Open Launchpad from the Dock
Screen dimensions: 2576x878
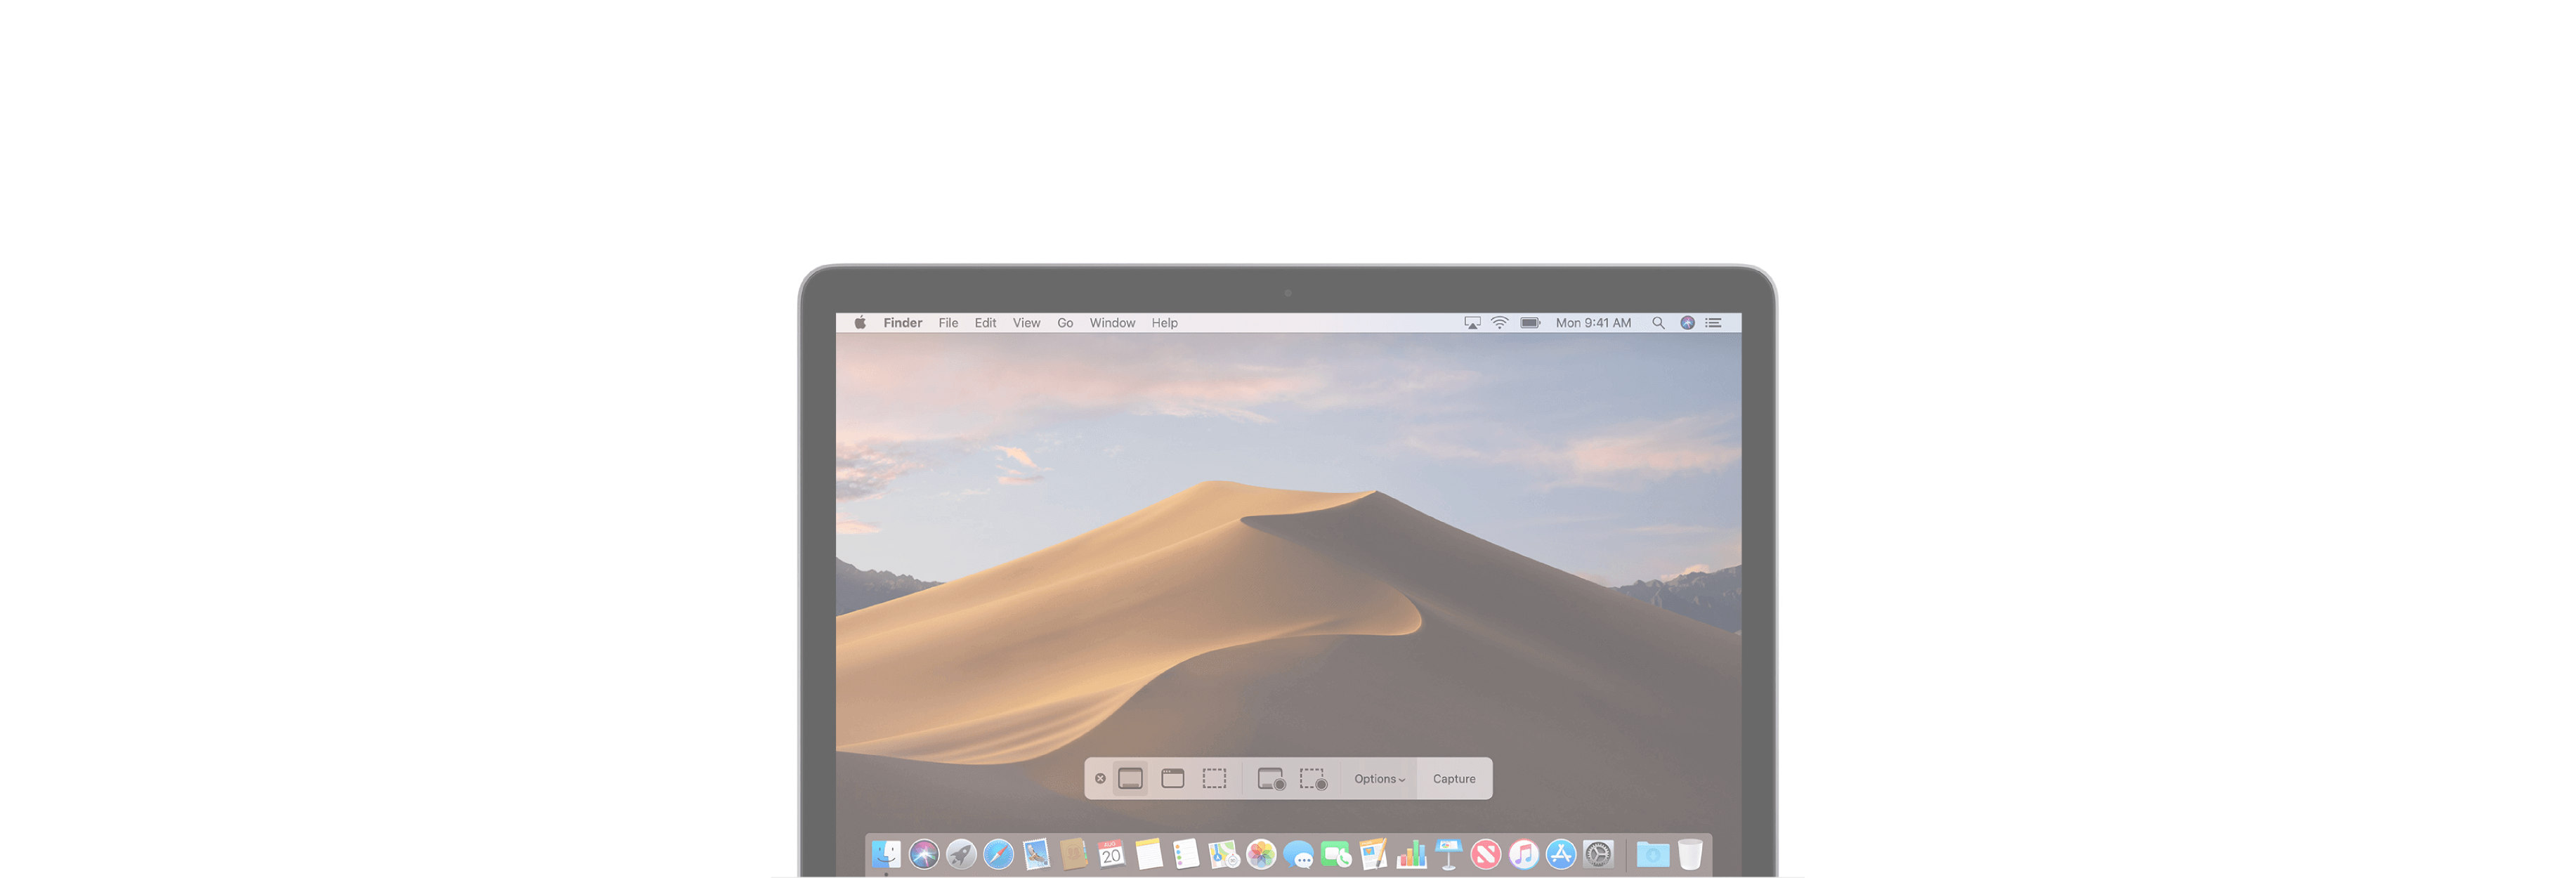961,856
